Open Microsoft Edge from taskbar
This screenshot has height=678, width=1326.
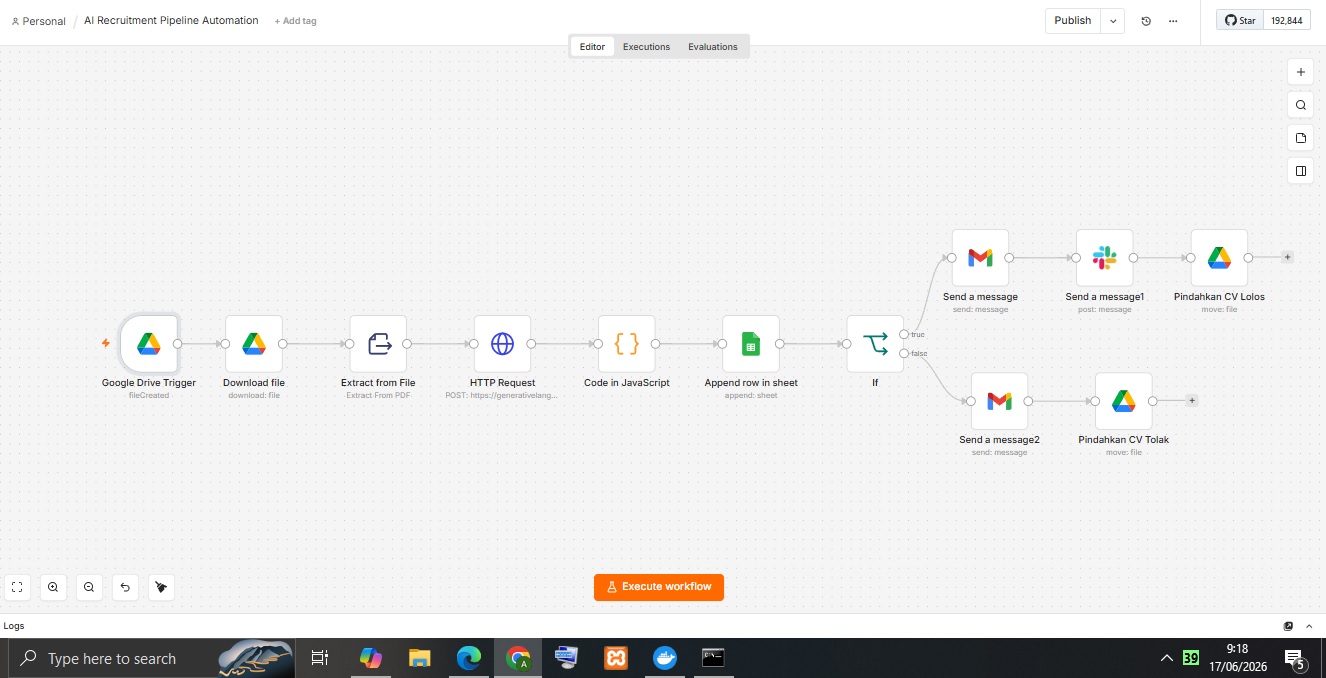point(469,658)
